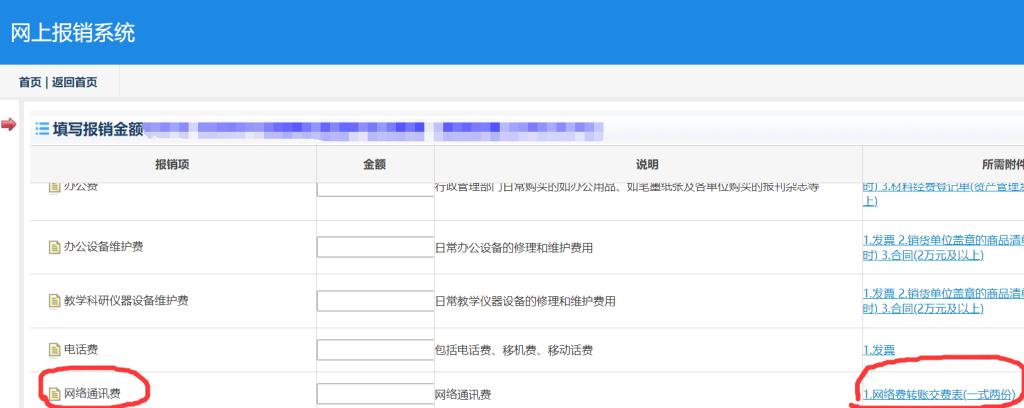Click the document icon next to 电话费

pos(55,351)
